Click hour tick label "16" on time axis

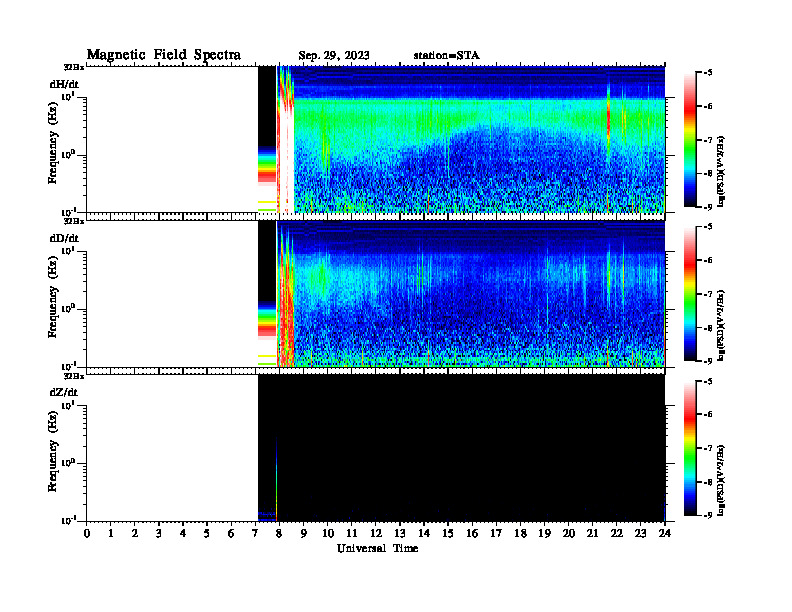pyautogui.click(x=472, y=534)
